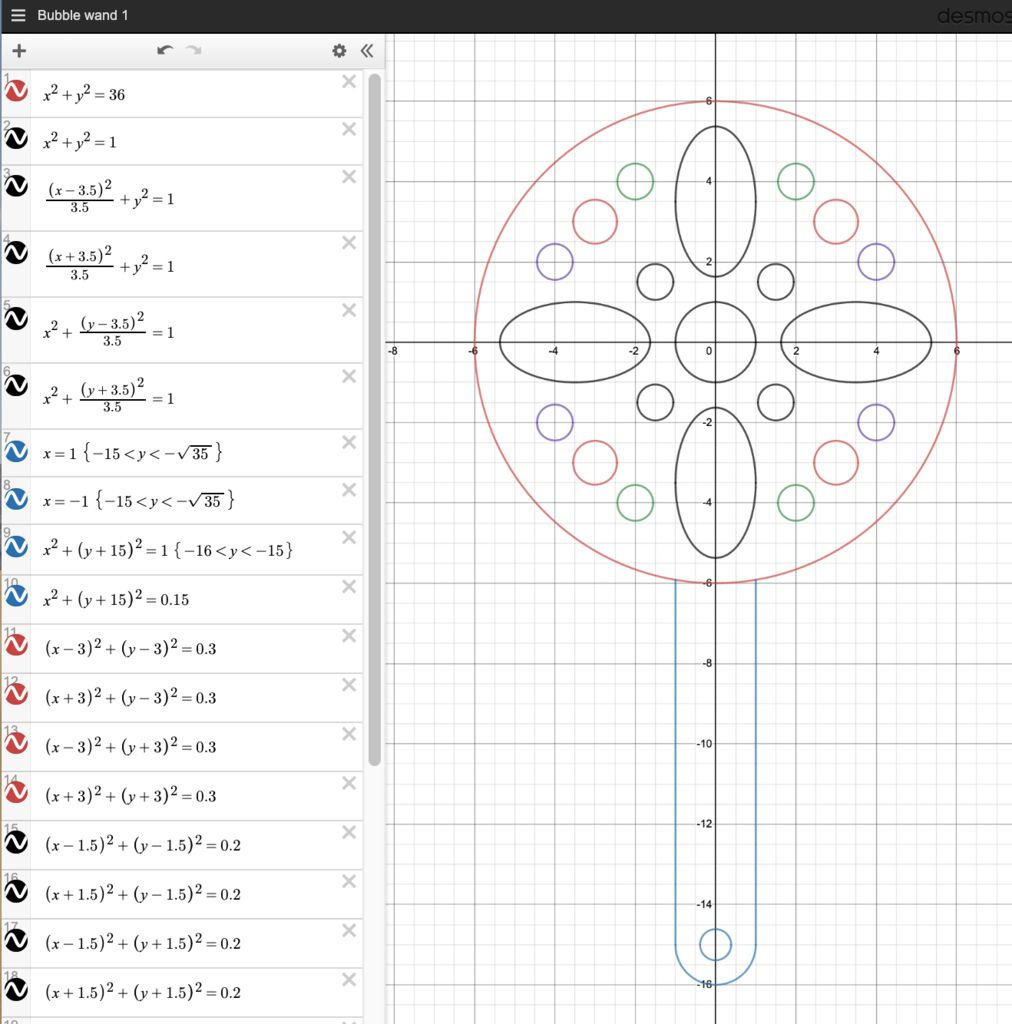The width and height of the screenshot is (1012, 1024).
Task: Hide the blue segment x=1 expression
Action: point(17,451)
